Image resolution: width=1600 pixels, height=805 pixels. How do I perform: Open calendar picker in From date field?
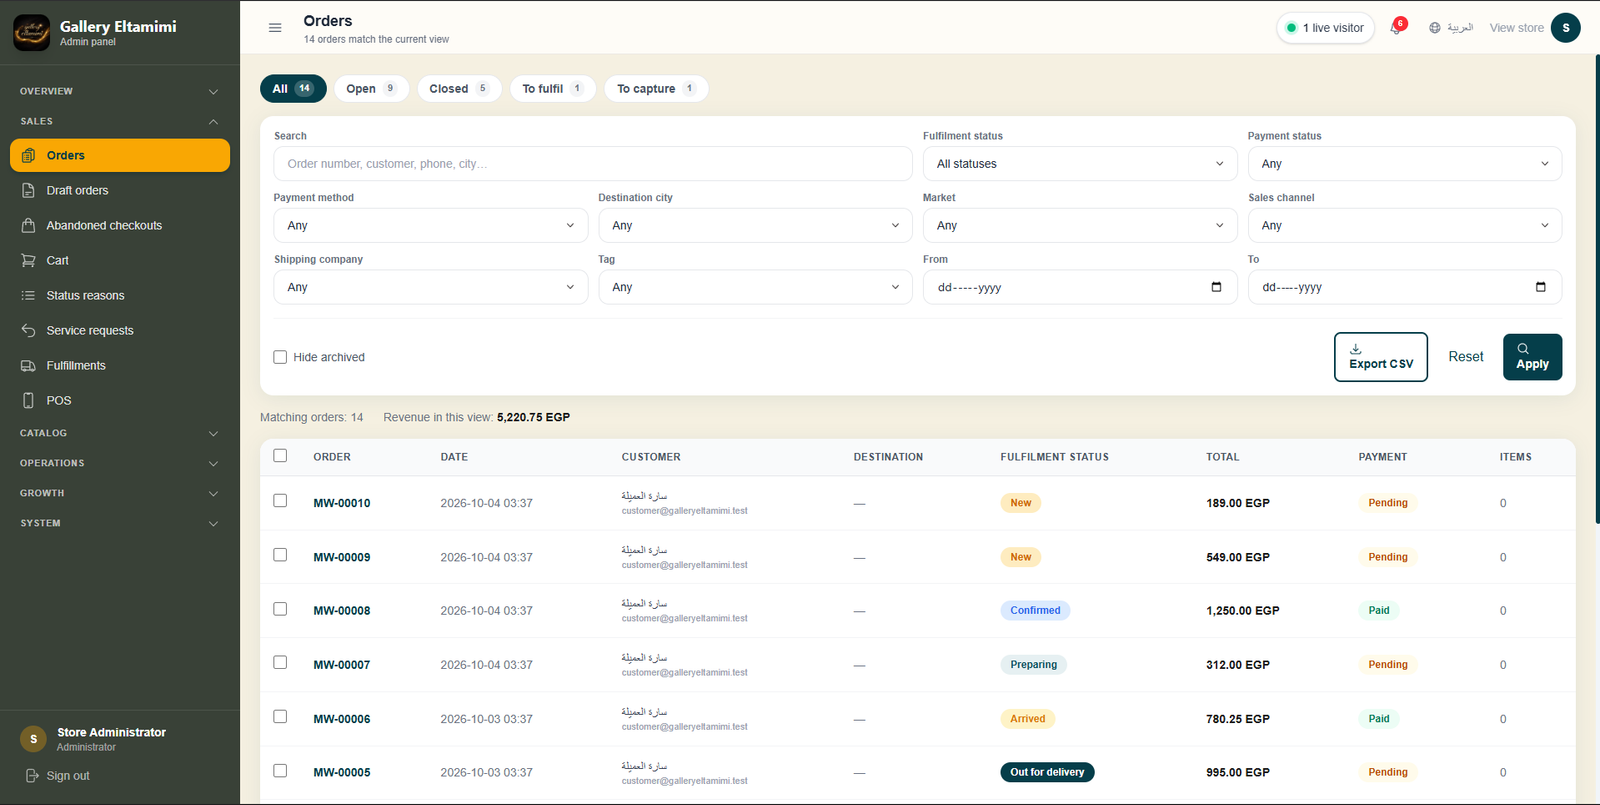pyautogui.click(x=1216, y=287)
